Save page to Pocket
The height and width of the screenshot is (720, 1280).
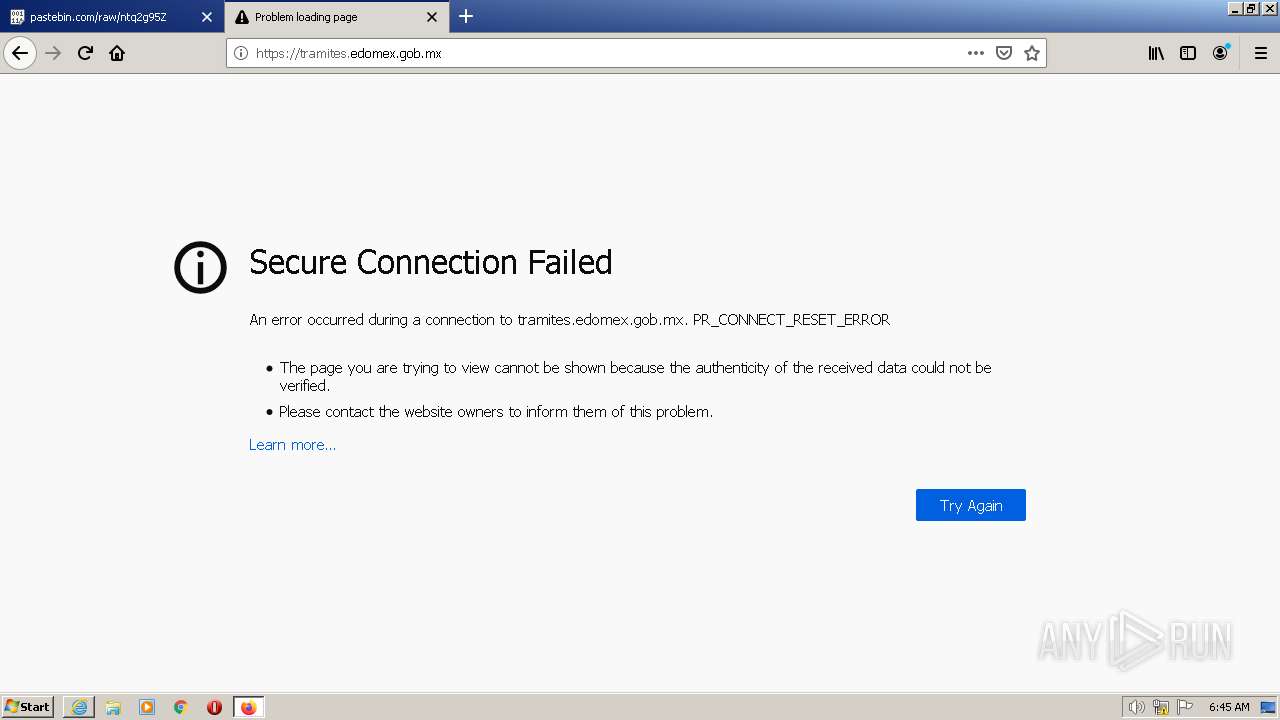pyautogui.click(x=1004, y=53)
